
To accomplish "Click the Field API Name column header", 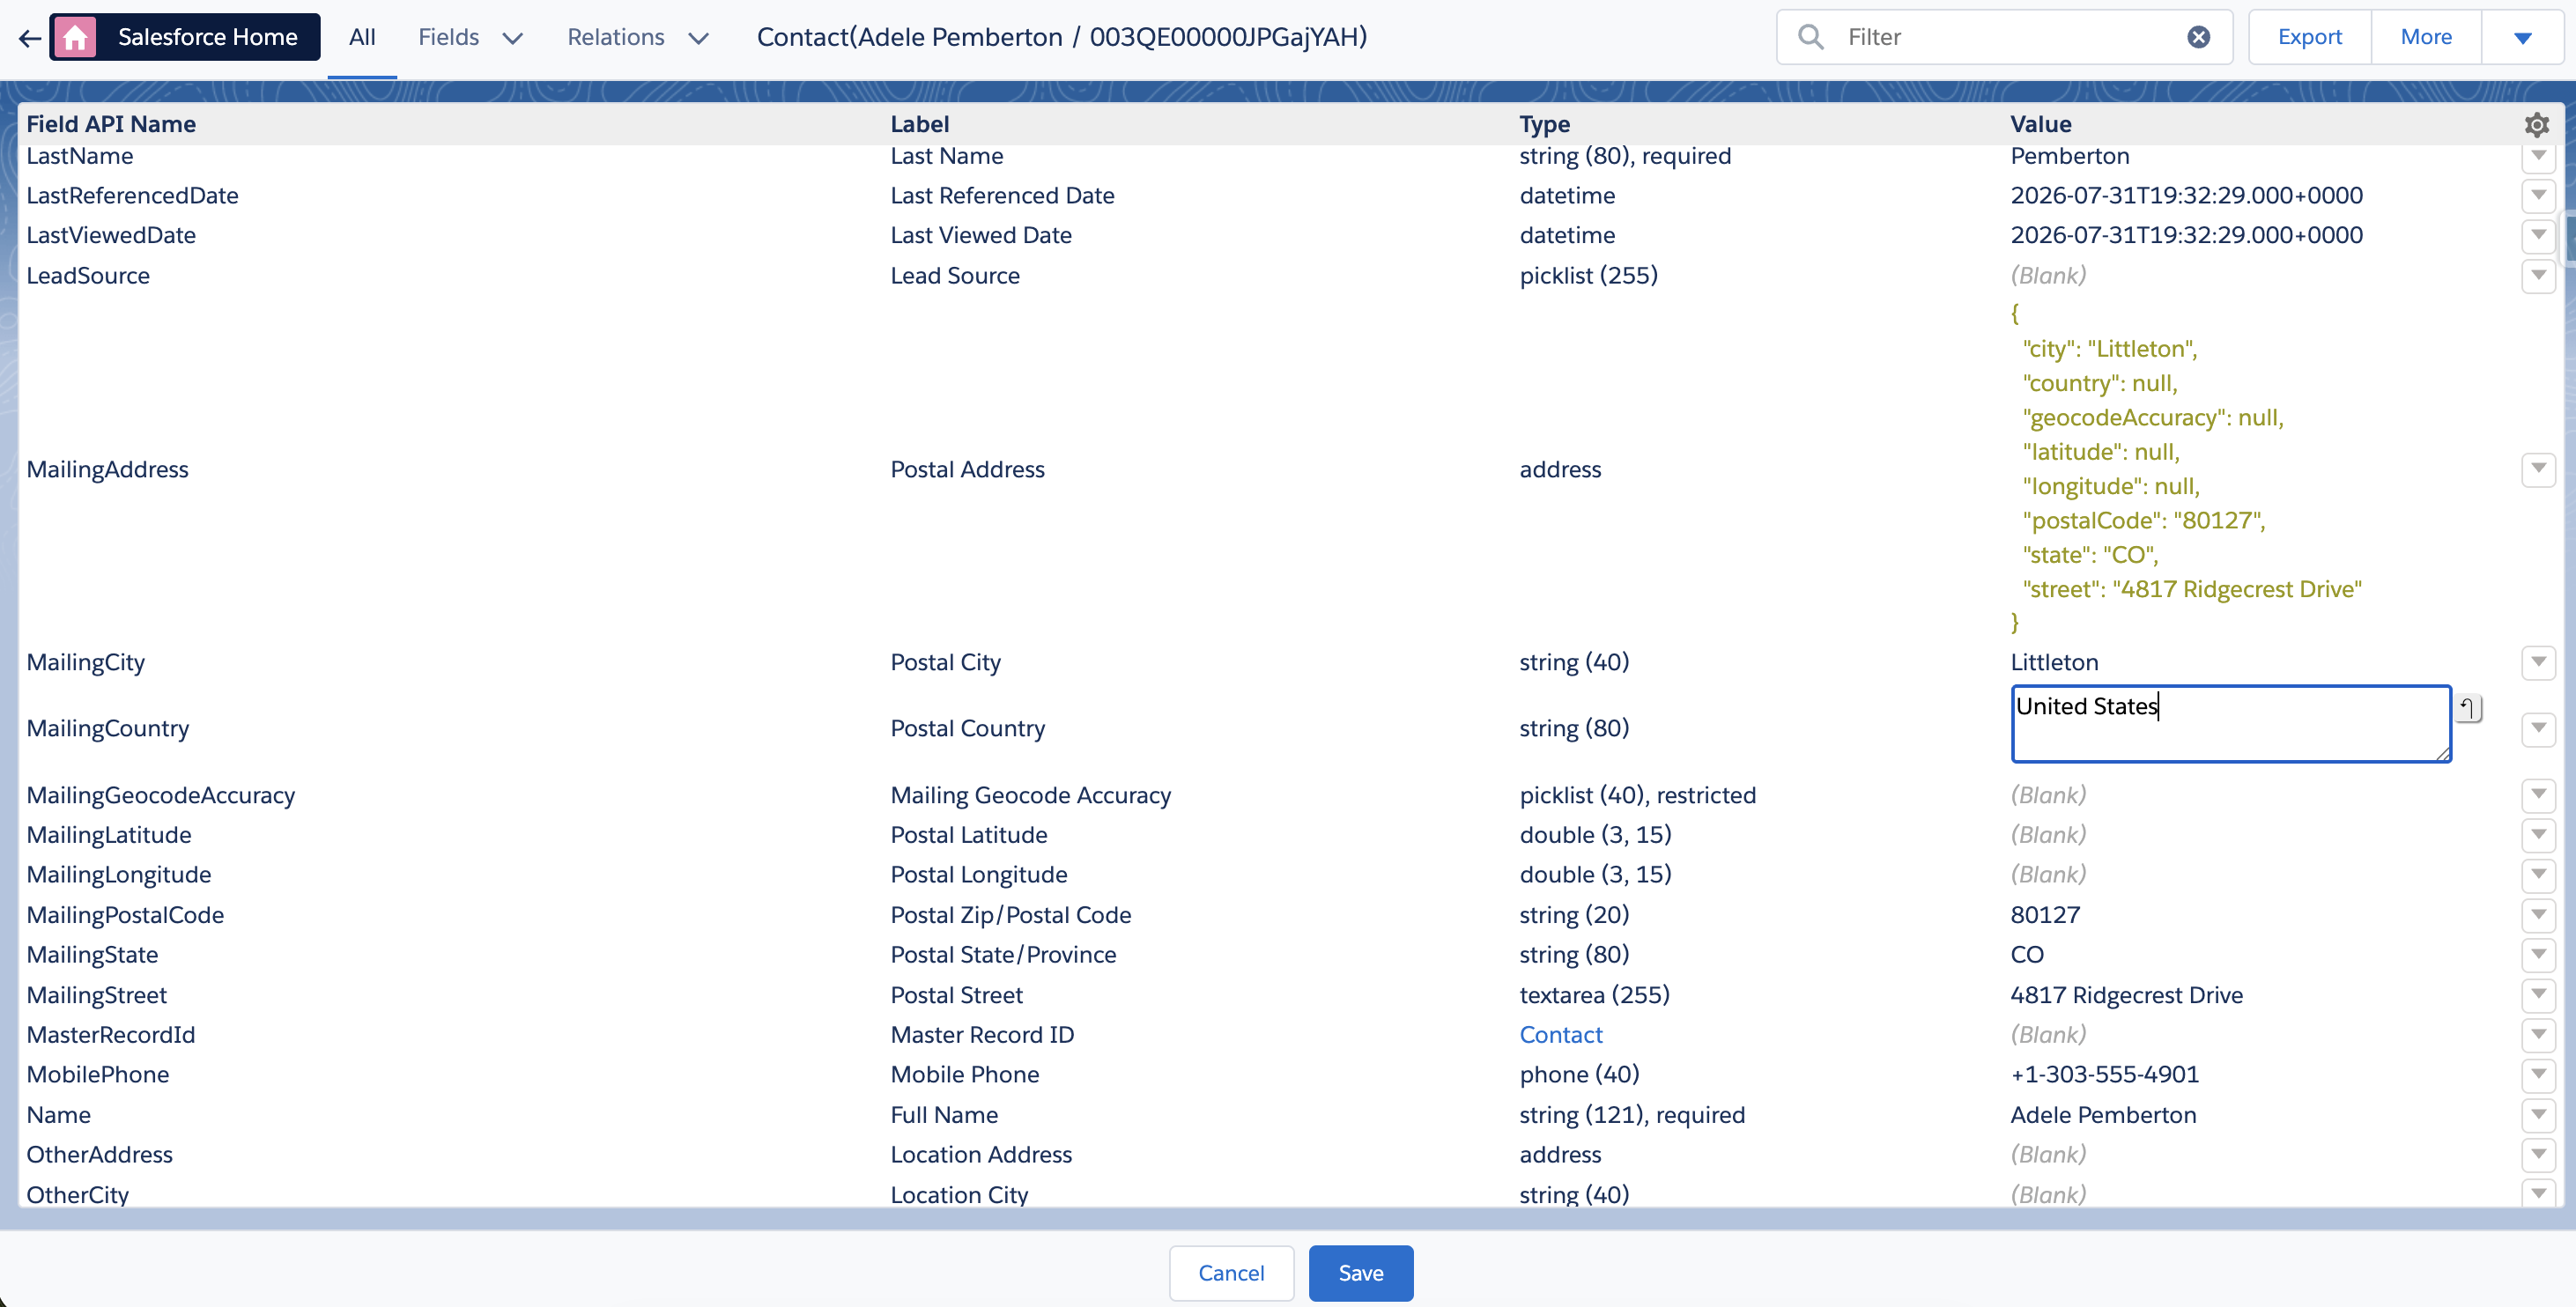I will (x=111, y=124).
